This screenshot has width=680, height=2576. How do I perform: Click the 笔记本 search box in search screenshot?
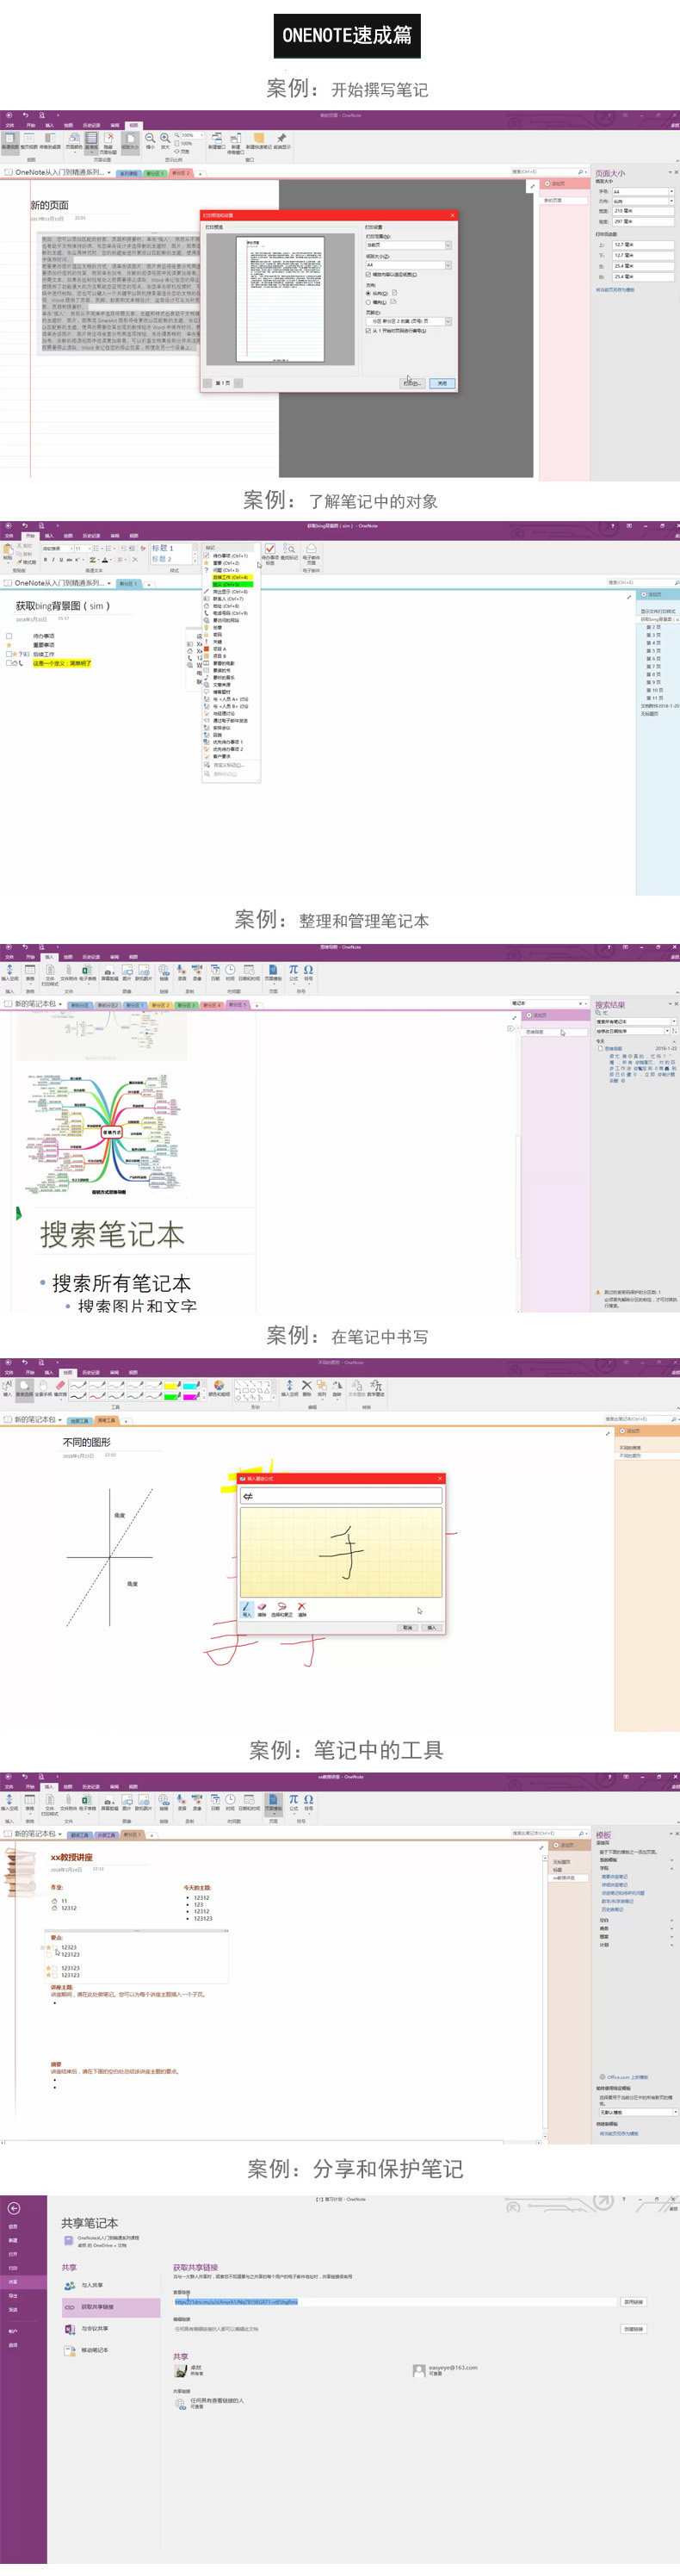pyautogui.click(x=548, y=1003)
